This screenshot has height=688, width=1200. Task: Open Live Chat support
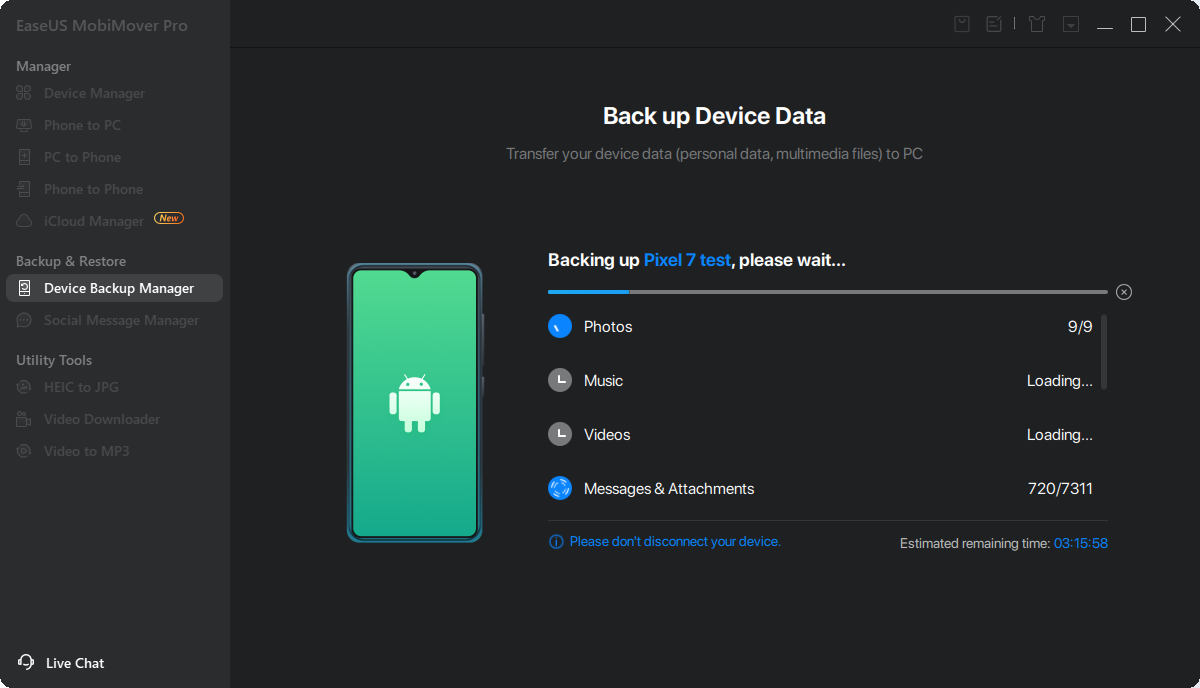[74, 663]
